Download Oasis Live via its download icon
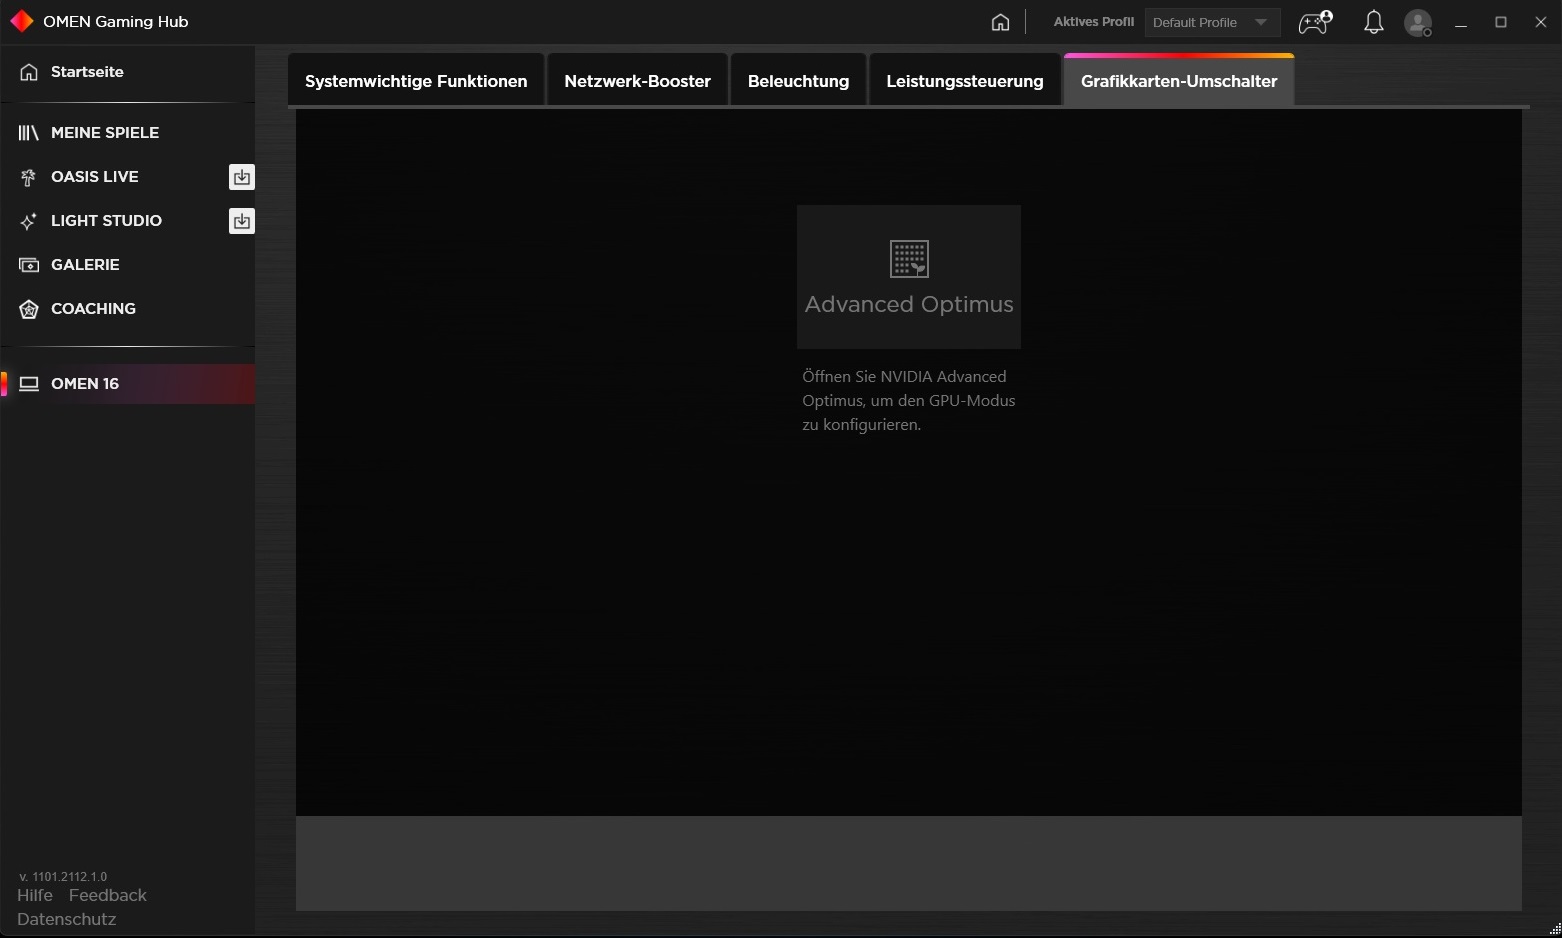The width and height of the screenshot is (1562, 938). click(241, 177)
